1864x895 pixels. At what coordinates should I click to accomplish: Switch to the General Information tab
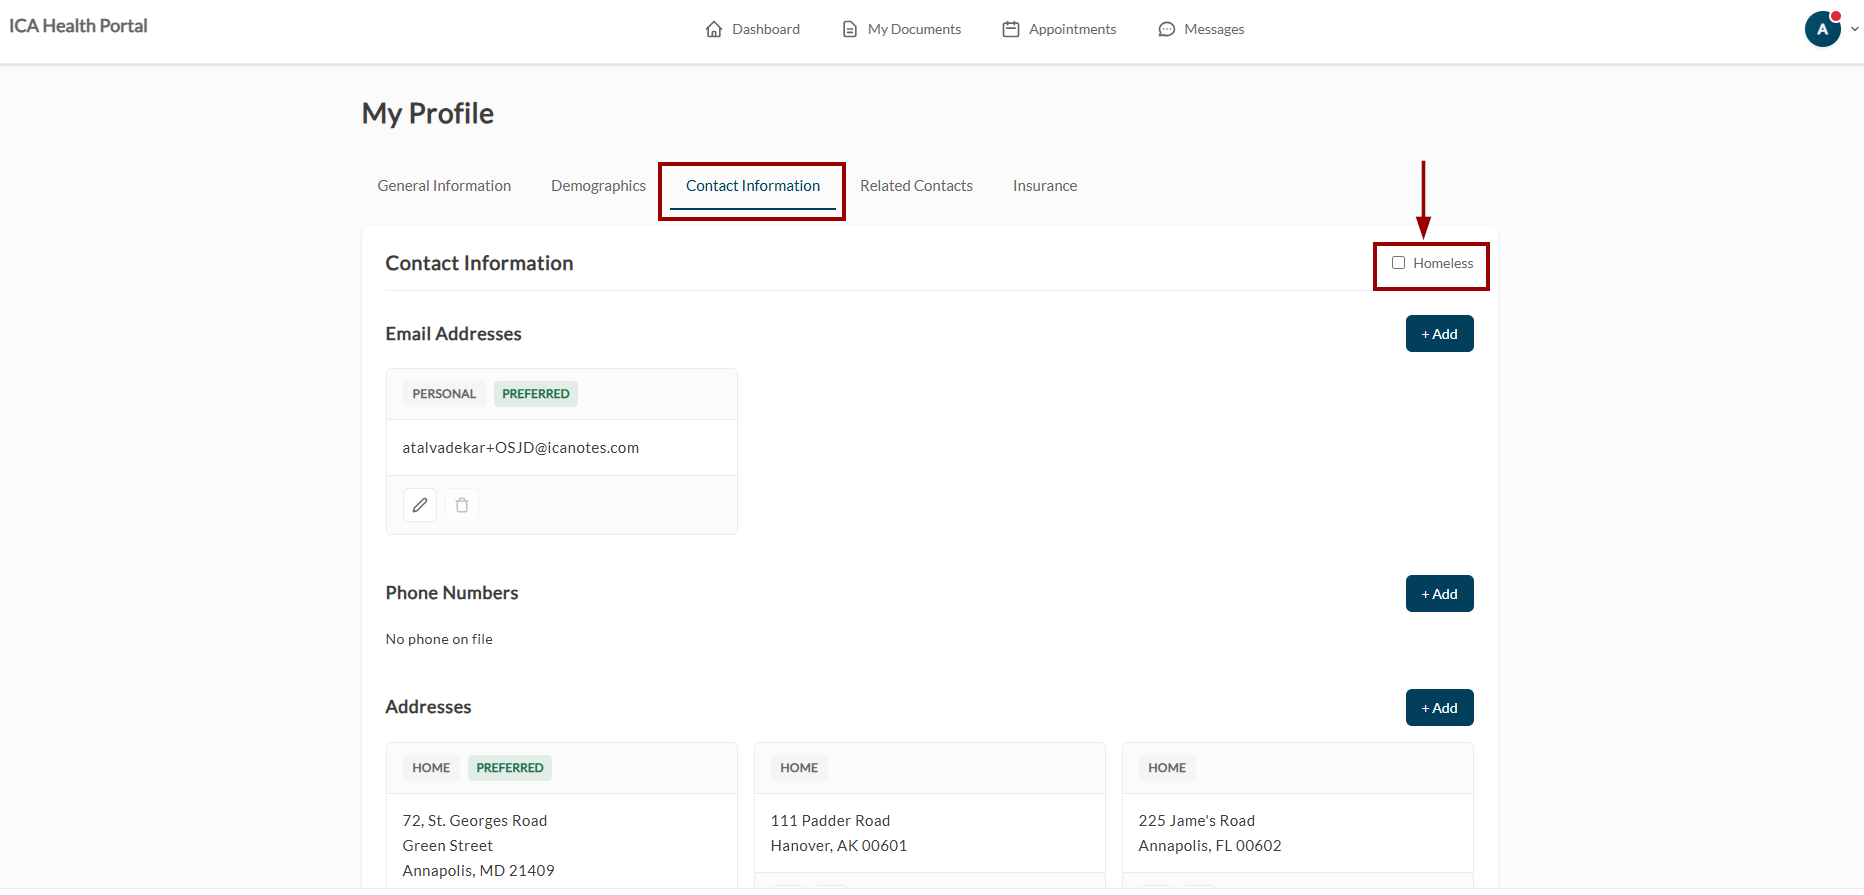(444, 186)
